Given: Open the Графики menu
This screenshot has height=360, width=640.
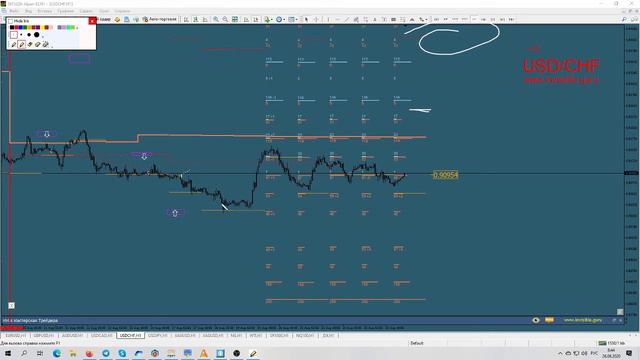Looking at the screenshot, I should point(65,11).
